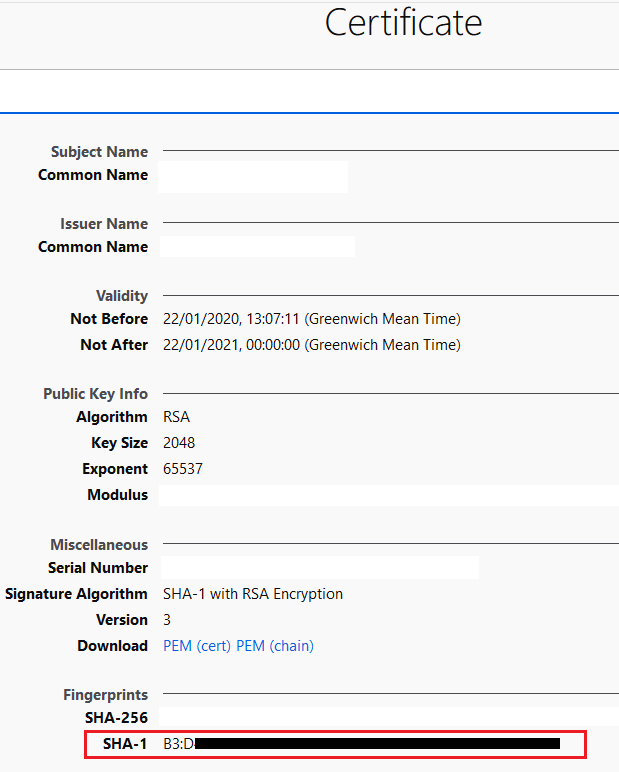The image size is (619, 772).
Task: Click the Certificate page heading
Action: pyautogui.click(x=403, y=23)
